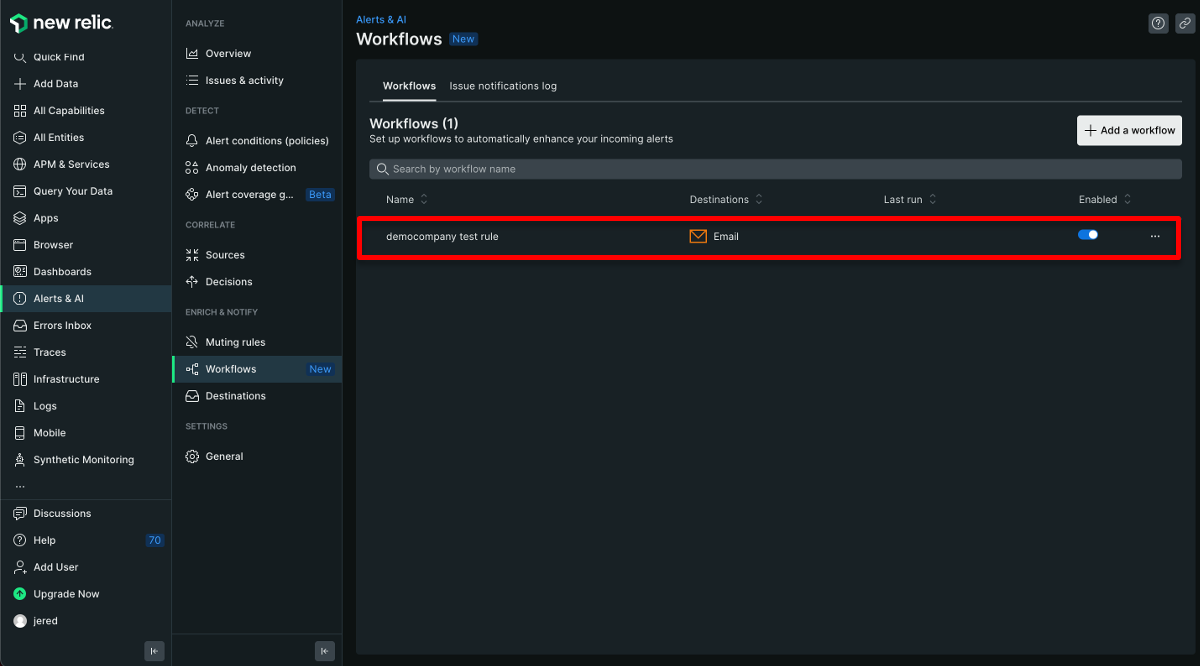This screenshot has width=1200, height=666.
Task: Open the help question mark icon
Action: coord(1157,22)
